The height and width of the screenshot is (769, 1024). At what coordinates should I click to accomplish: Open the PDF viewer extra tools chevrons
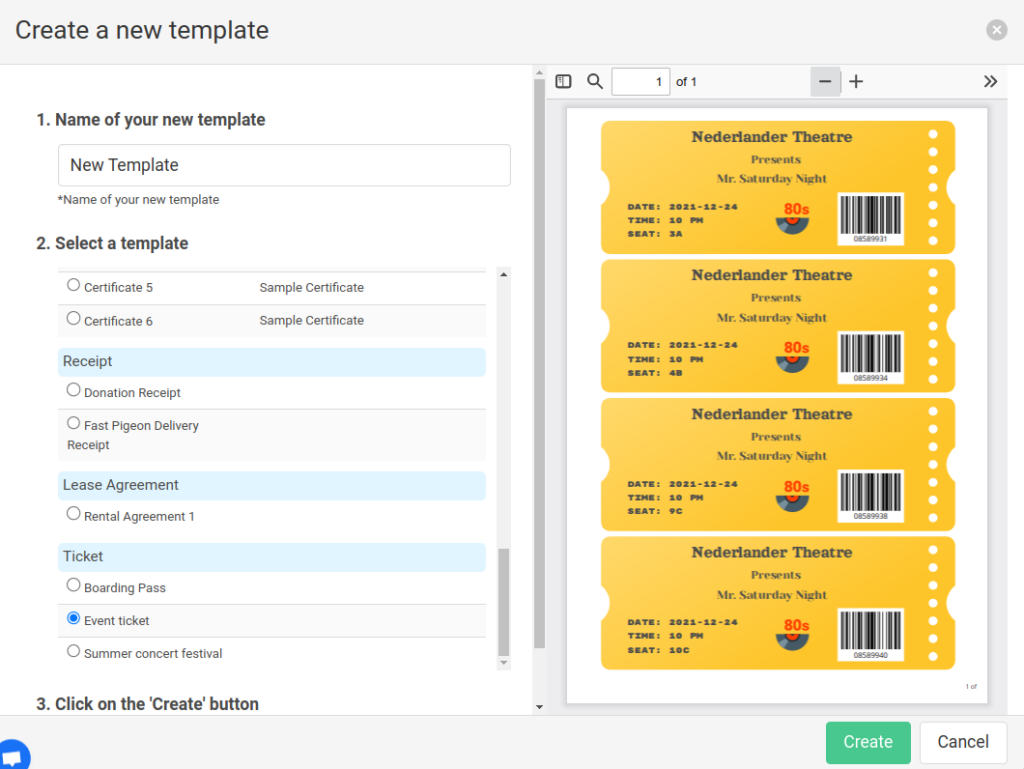click(x=990, y=82)
